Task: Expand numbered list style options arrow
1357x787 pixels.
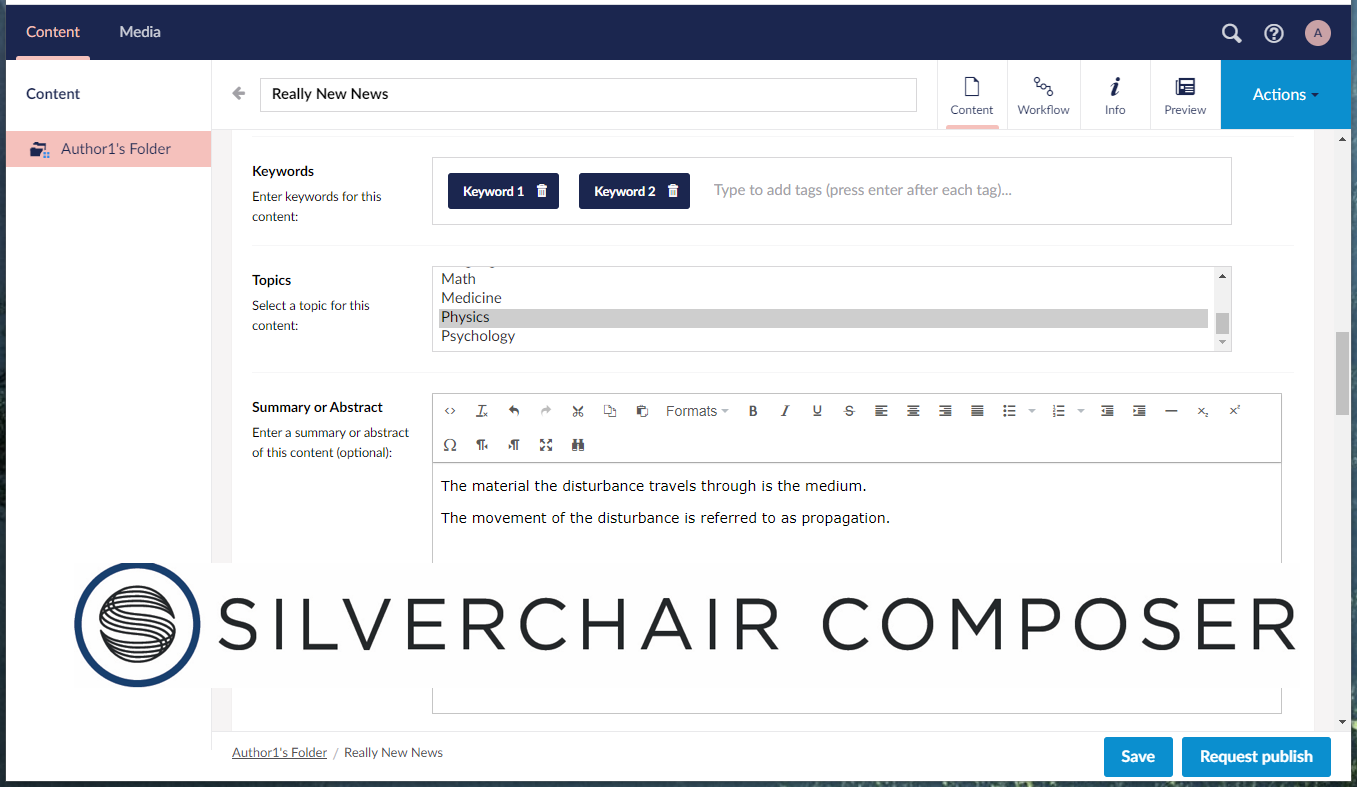Action: point(1081,411)
